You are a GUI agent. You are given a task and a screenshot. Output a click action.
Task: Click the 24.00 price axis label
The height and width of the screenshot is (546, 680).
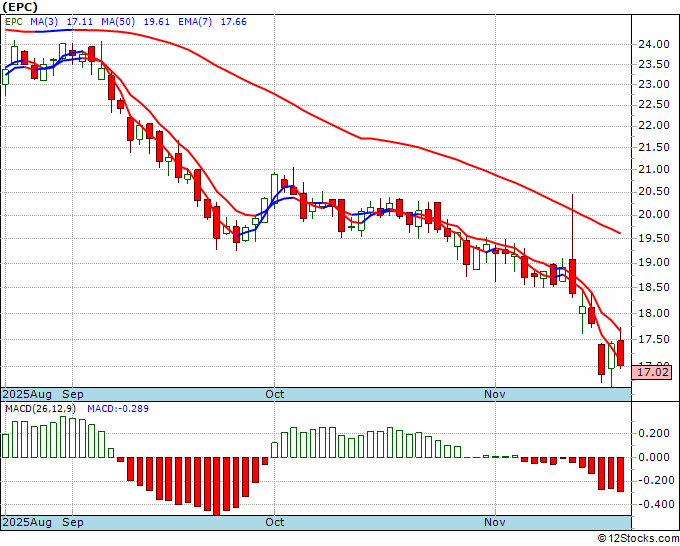click(x=654, y=44)
